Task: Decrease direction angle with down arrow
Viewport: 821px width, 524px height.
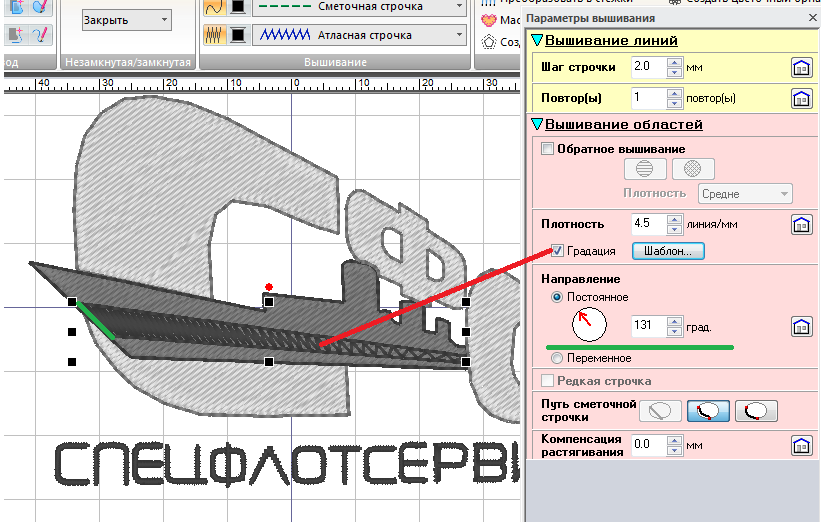Action: click(674, 332)
